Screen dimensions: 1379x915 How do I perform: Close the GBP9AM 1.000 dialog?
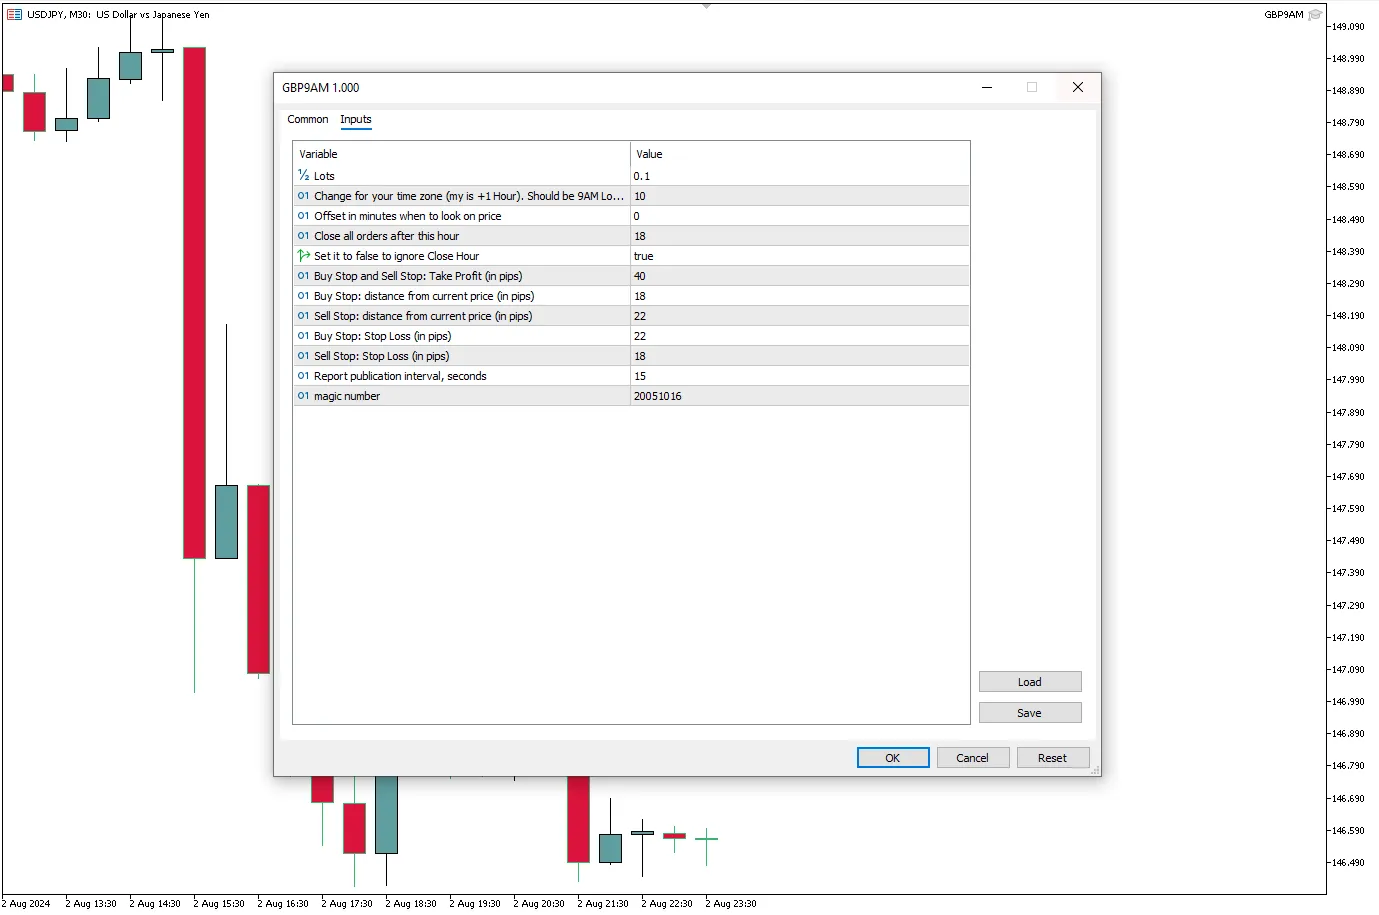pyautogui.click(x=1078, y=88)
